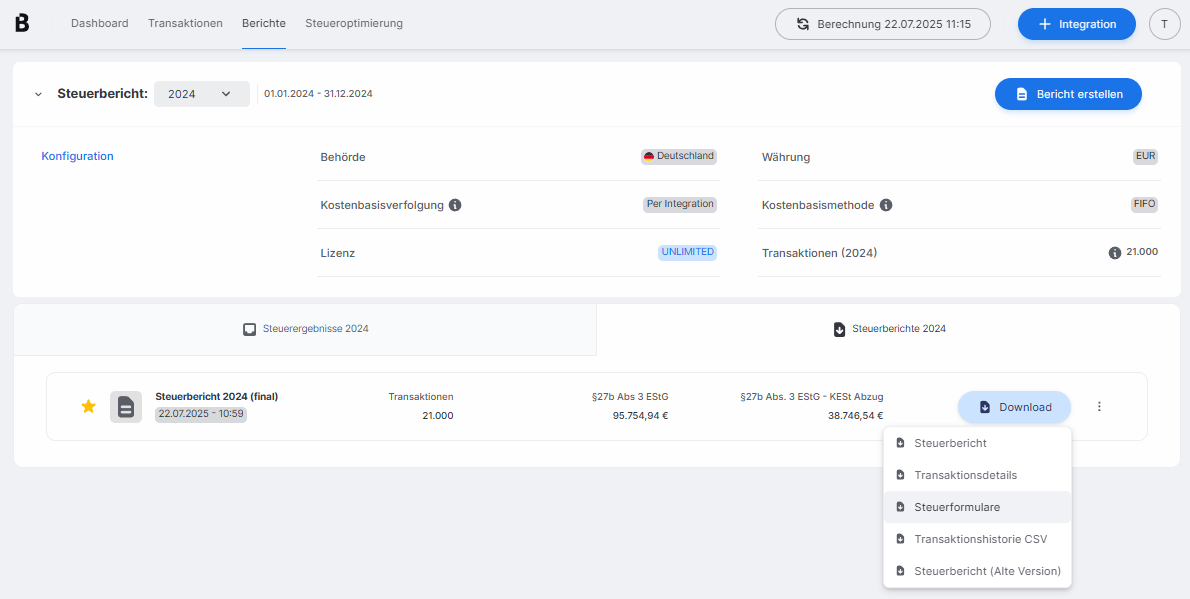Viewport: 1190px width, 599px height.
Task: Click the yellow favorite star icon
Action: 88,406
